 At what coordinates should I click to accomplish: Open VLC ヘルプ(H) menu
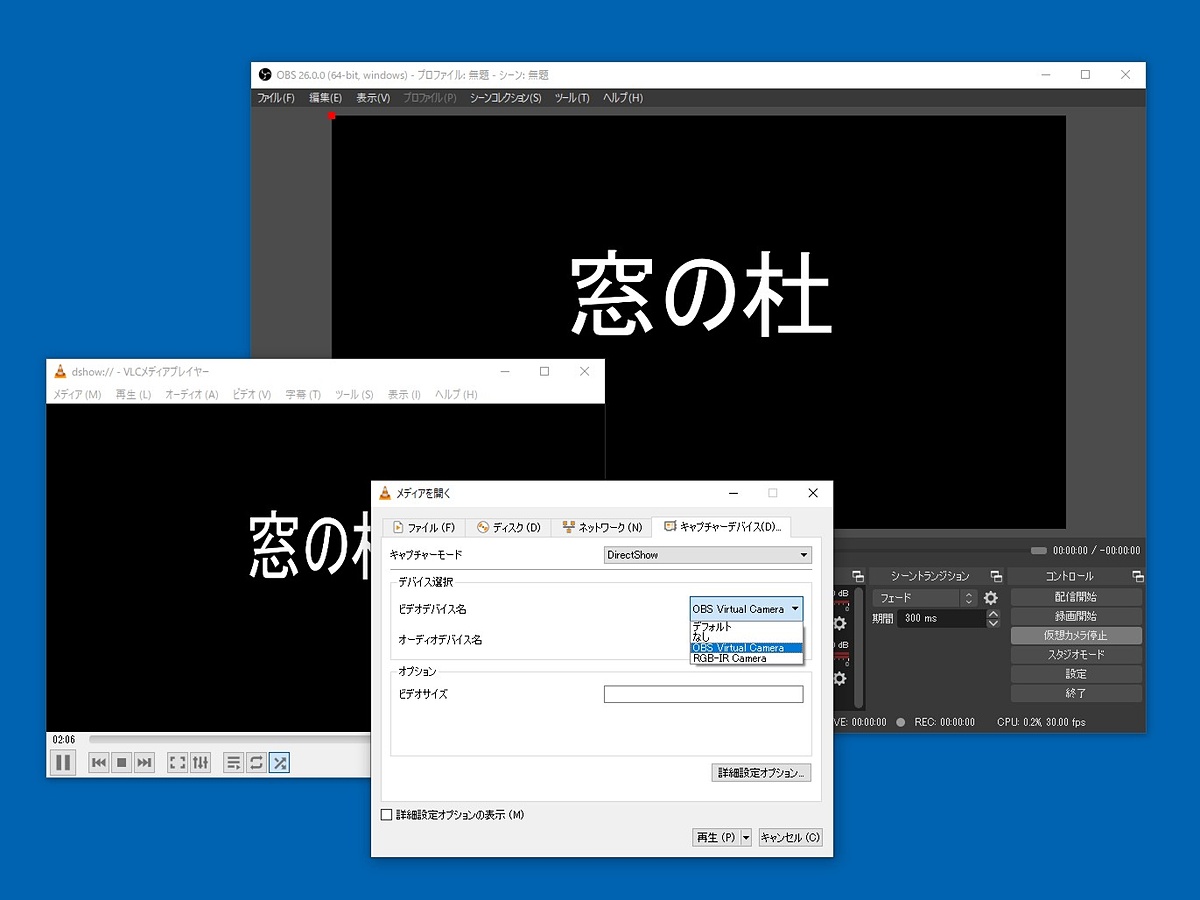click(x=456, y=395)
